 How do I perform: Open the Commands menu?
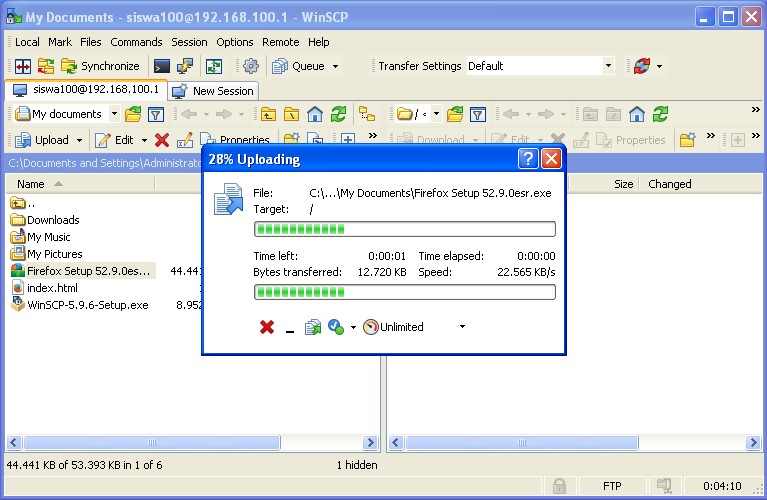tap(136, 42)
